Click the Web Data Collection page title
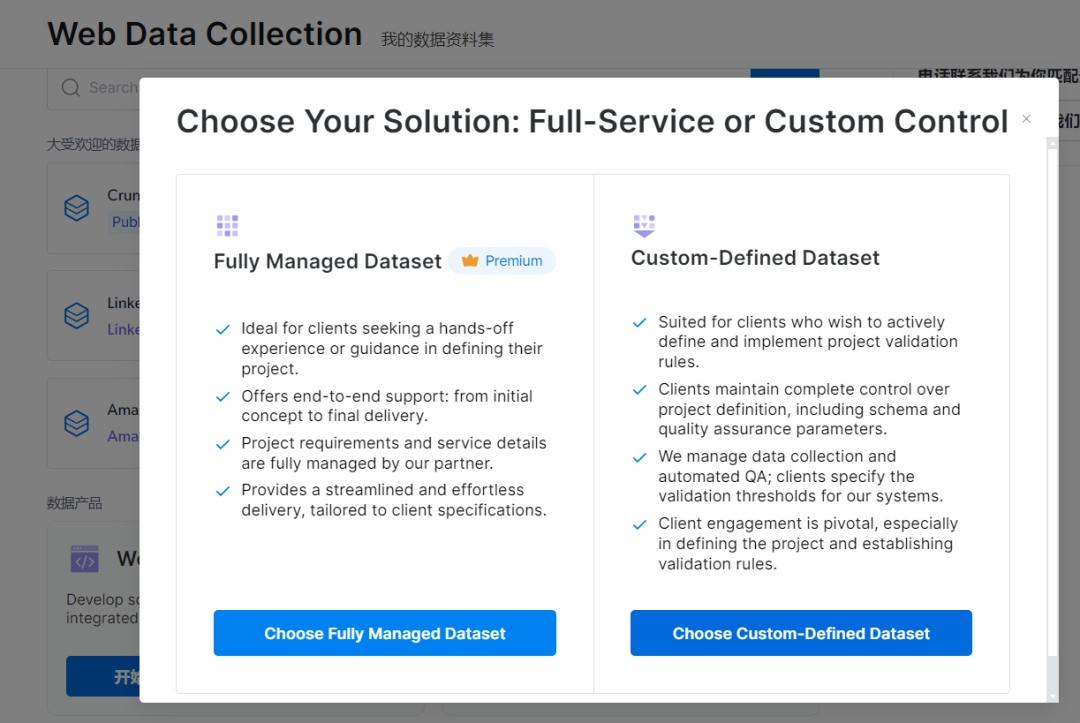This screenshot has height=723, width=1080. click(x=205, y=34)
